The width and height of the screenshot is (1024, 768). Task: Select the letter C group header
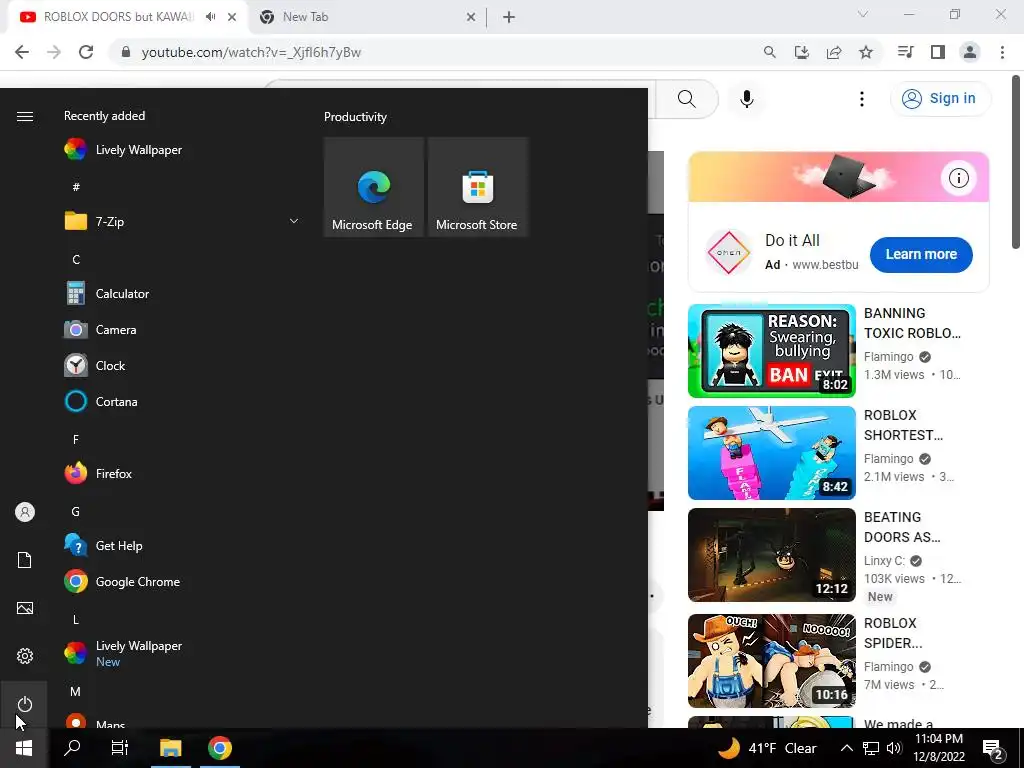point(76,259)
